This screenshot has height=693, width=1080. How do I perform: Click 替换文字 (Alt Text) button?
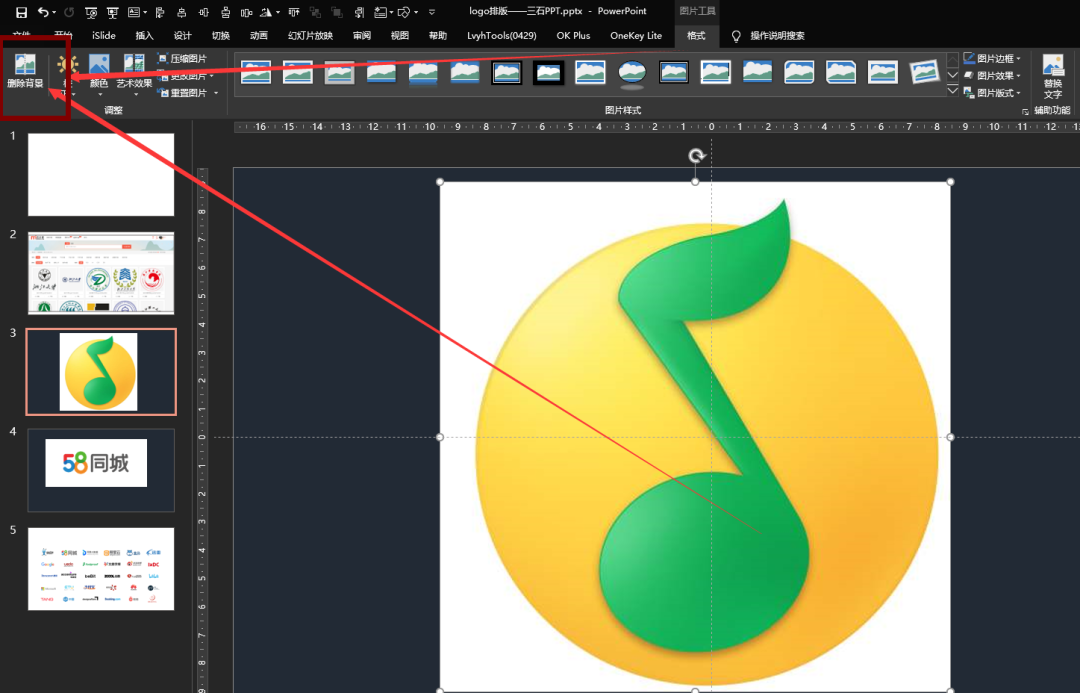tap(1052, 77)
